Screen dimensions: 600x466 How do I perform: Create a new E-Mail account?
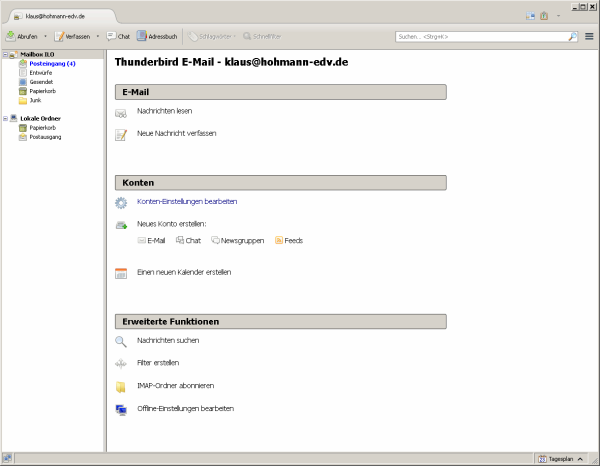pyautogui.click(x=152, y=240)
